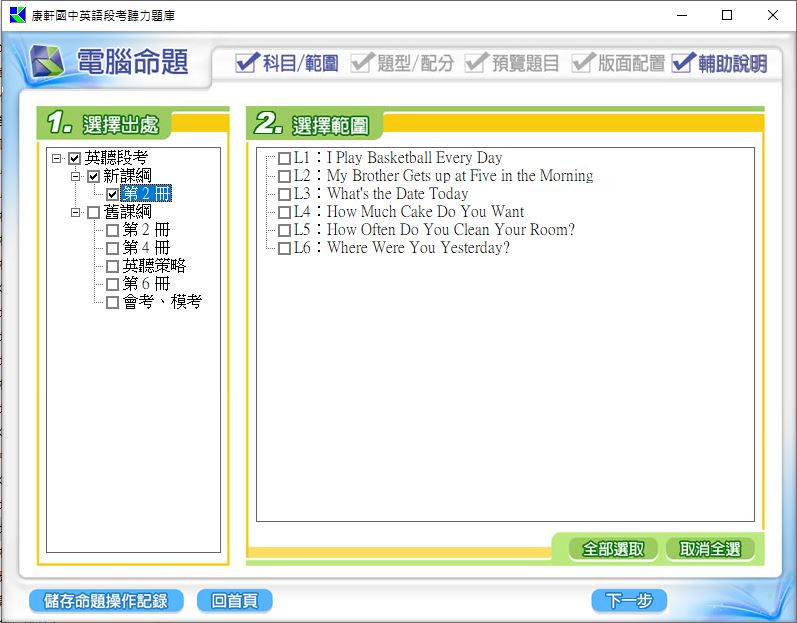Click the 預覽題目 checkmark icon

click(475, 64)
